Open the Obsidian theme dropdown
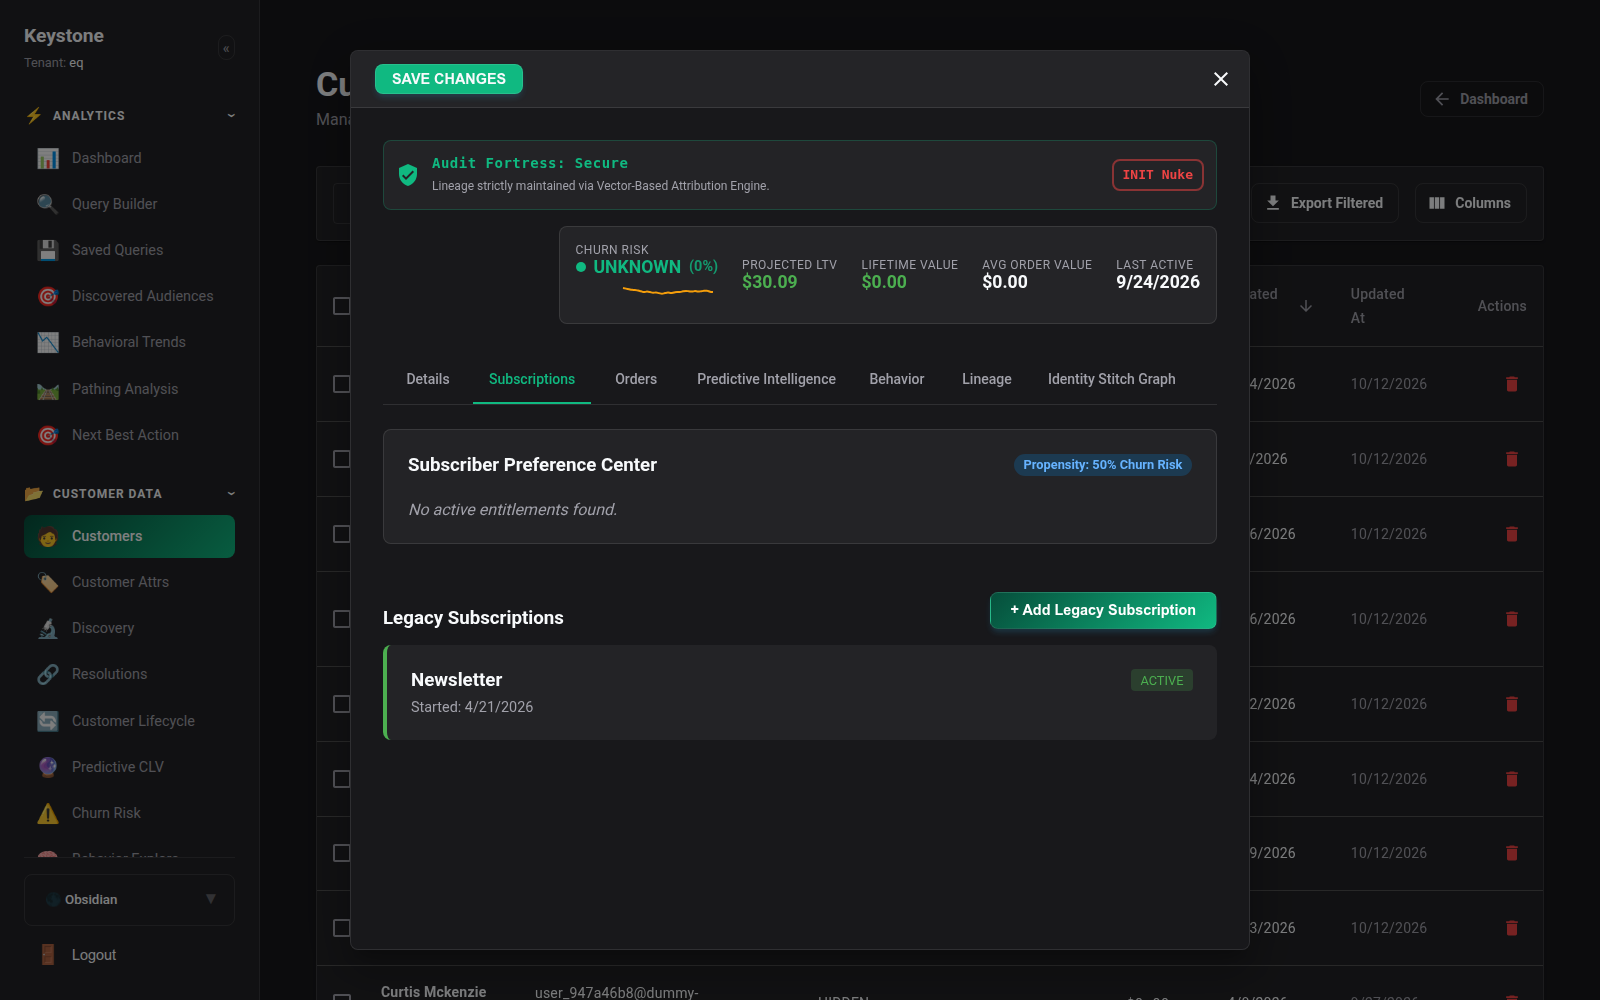 (130, 900)
